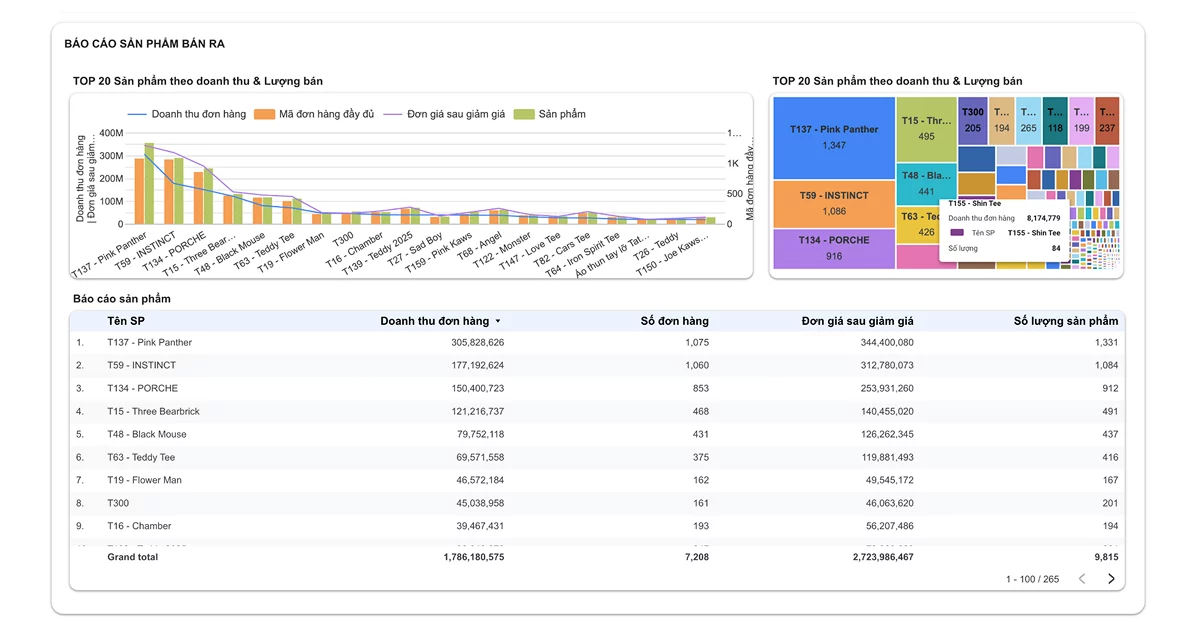The height and width of the screenshot is (640, 1200).
Task: Click the Đơn giá sau giảm giá column header
Action: coord(857,321)
